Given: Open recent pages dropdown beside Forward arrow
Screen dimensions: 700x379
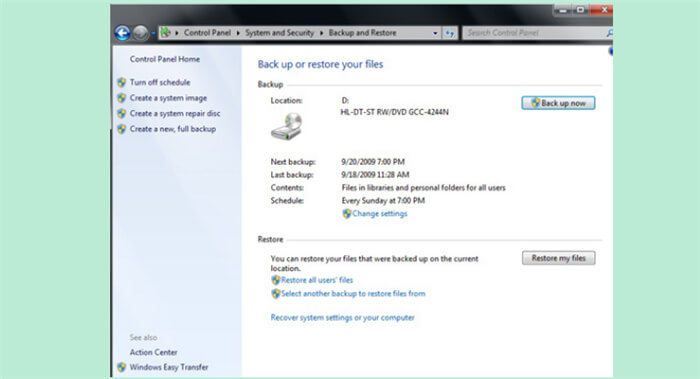Looking at the screenshot, I should [153, 33].
